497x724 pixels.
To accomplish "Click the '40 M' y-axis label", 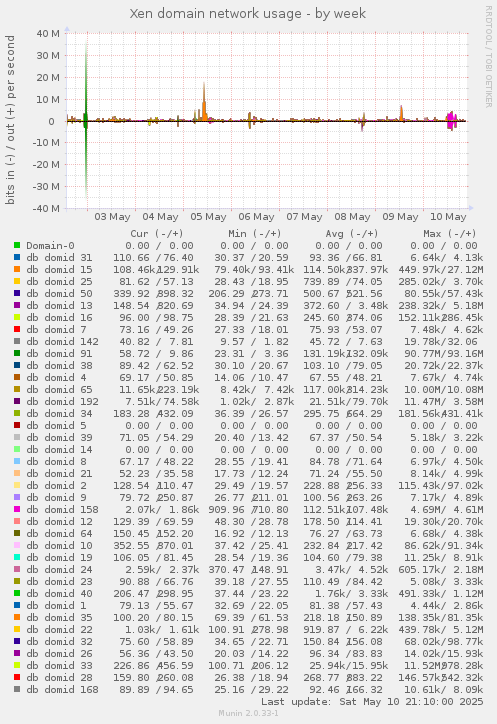I will (48, 33).
